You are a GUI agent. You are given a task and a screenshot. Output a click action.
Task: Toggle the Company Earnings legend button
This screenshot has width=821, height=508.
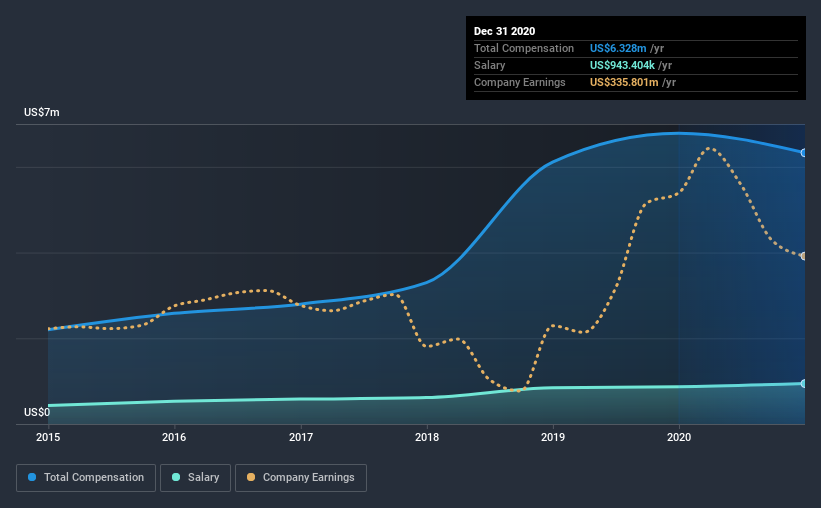[x=301, y=478]
